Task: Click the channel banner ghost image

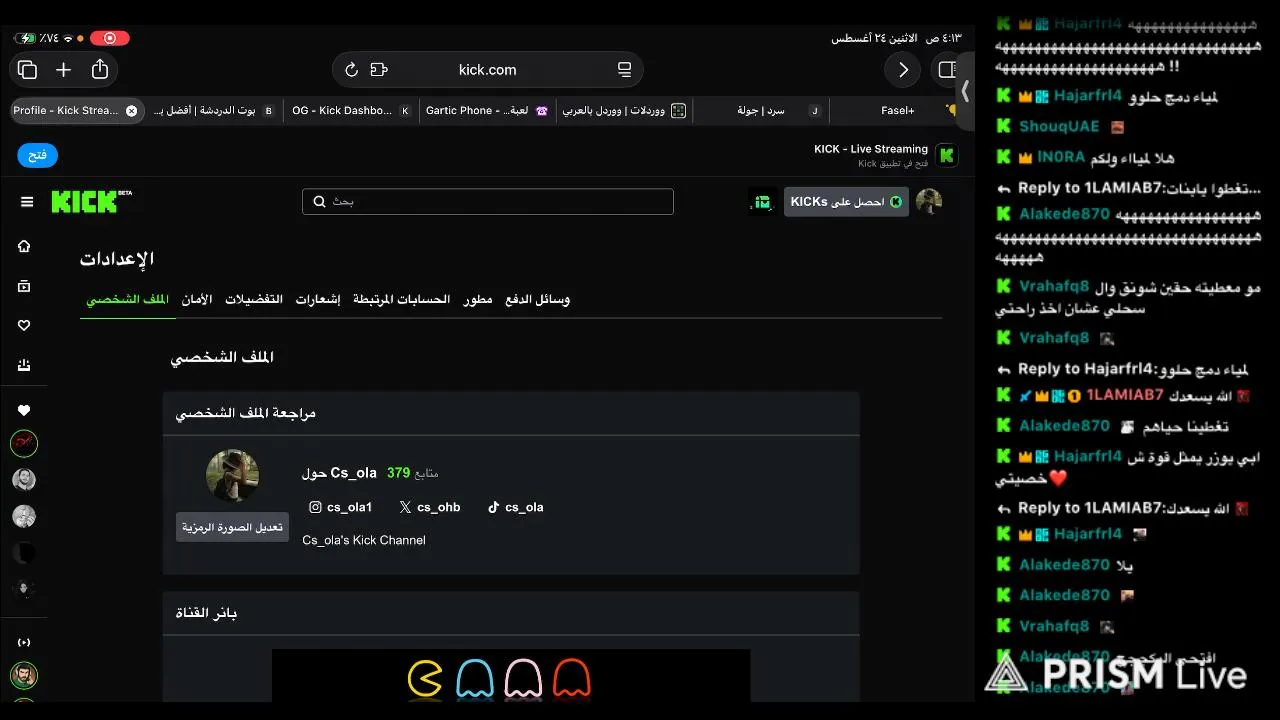Action: (511, 676)
